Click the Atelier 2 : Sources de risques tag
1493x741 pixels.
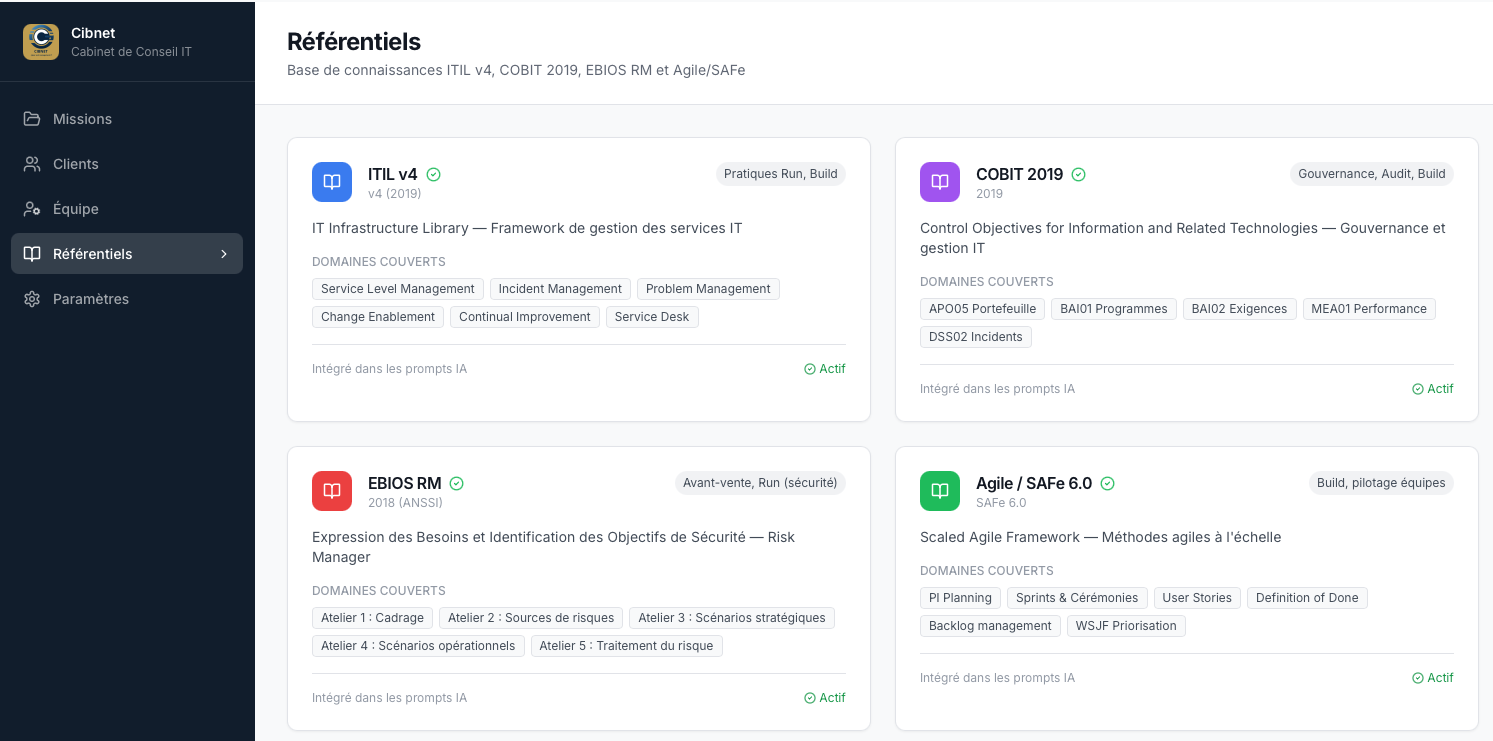click(x=531, y=618)
